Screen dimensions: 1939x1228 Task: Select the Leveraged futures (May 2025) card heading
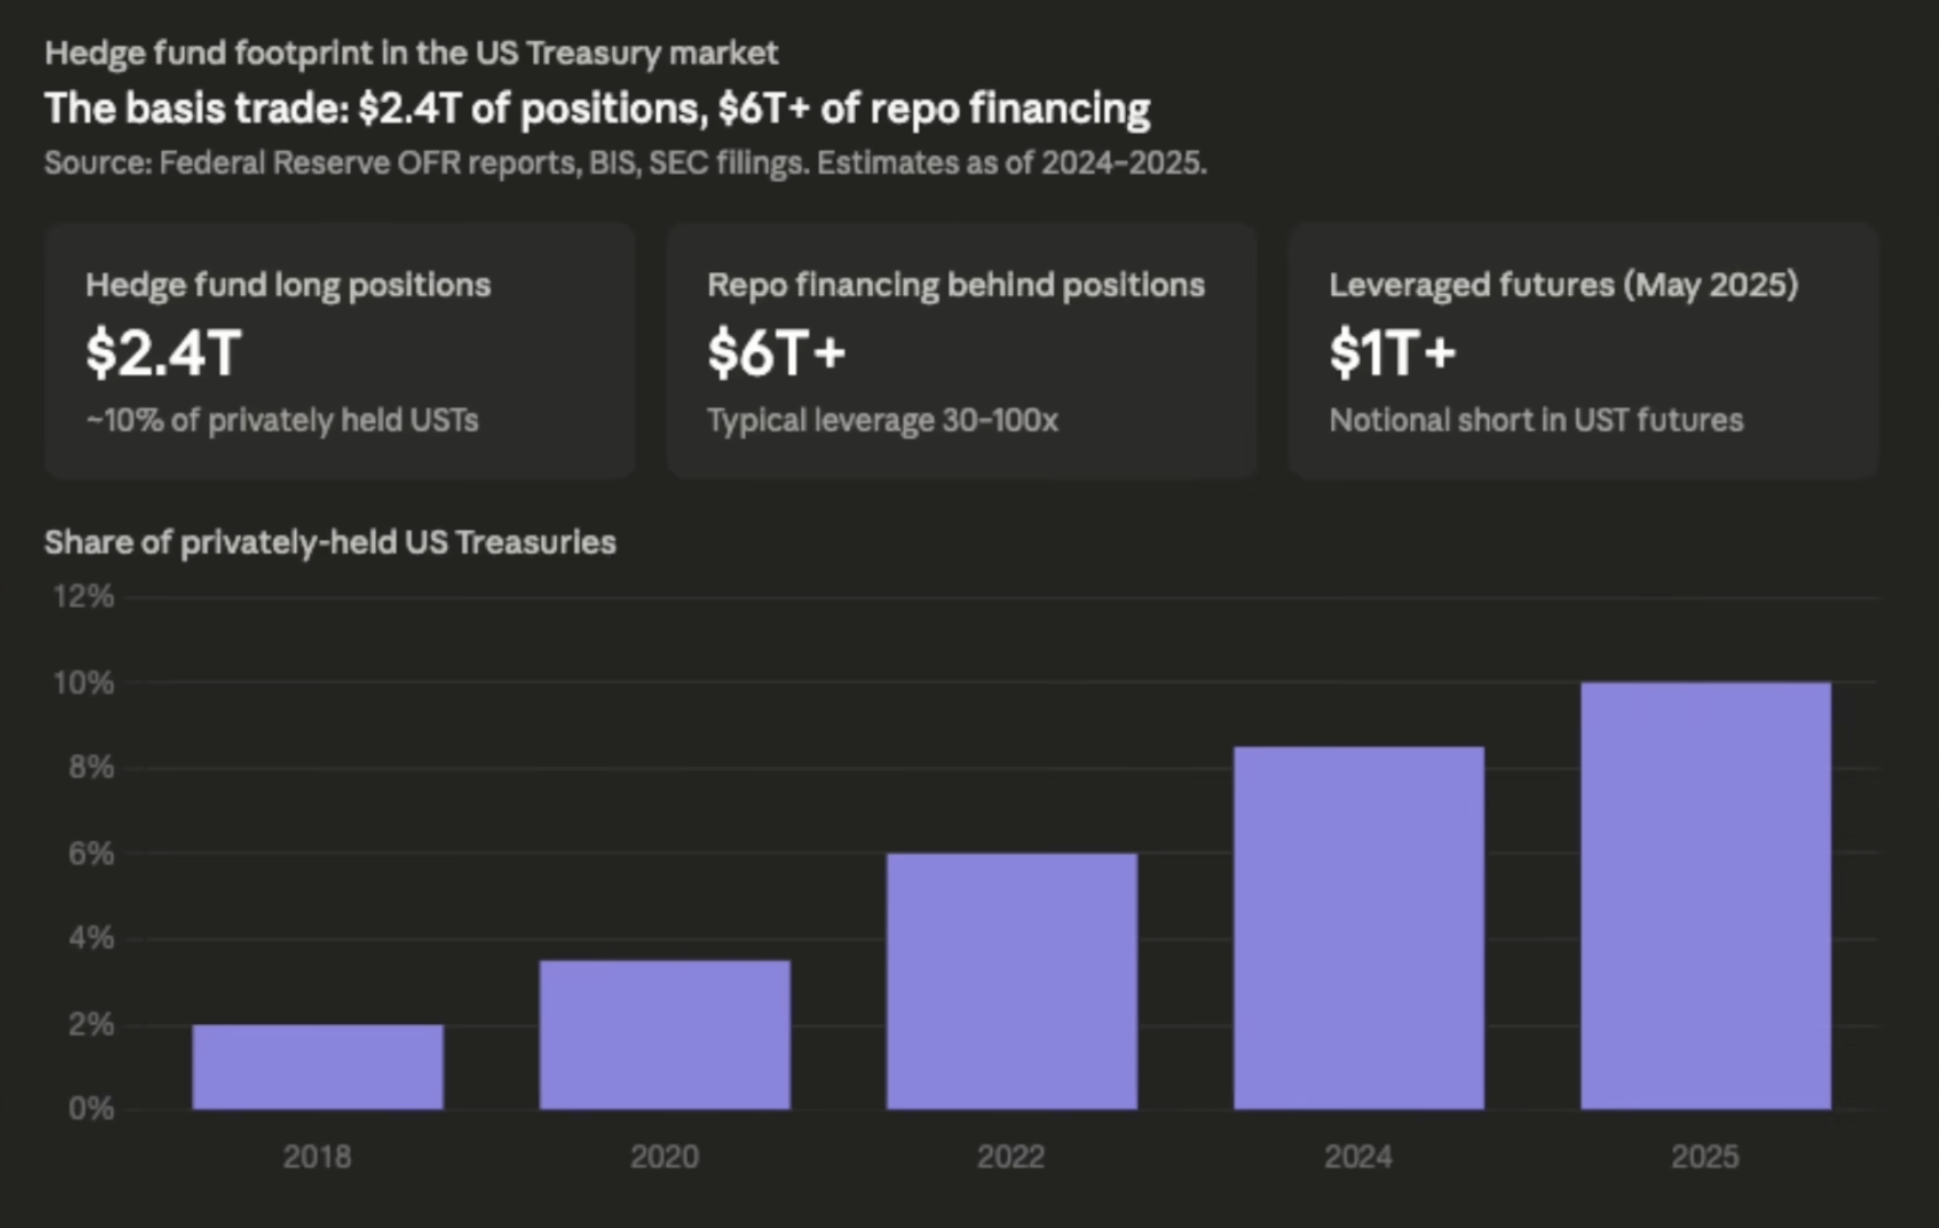tap(1563, 285)
